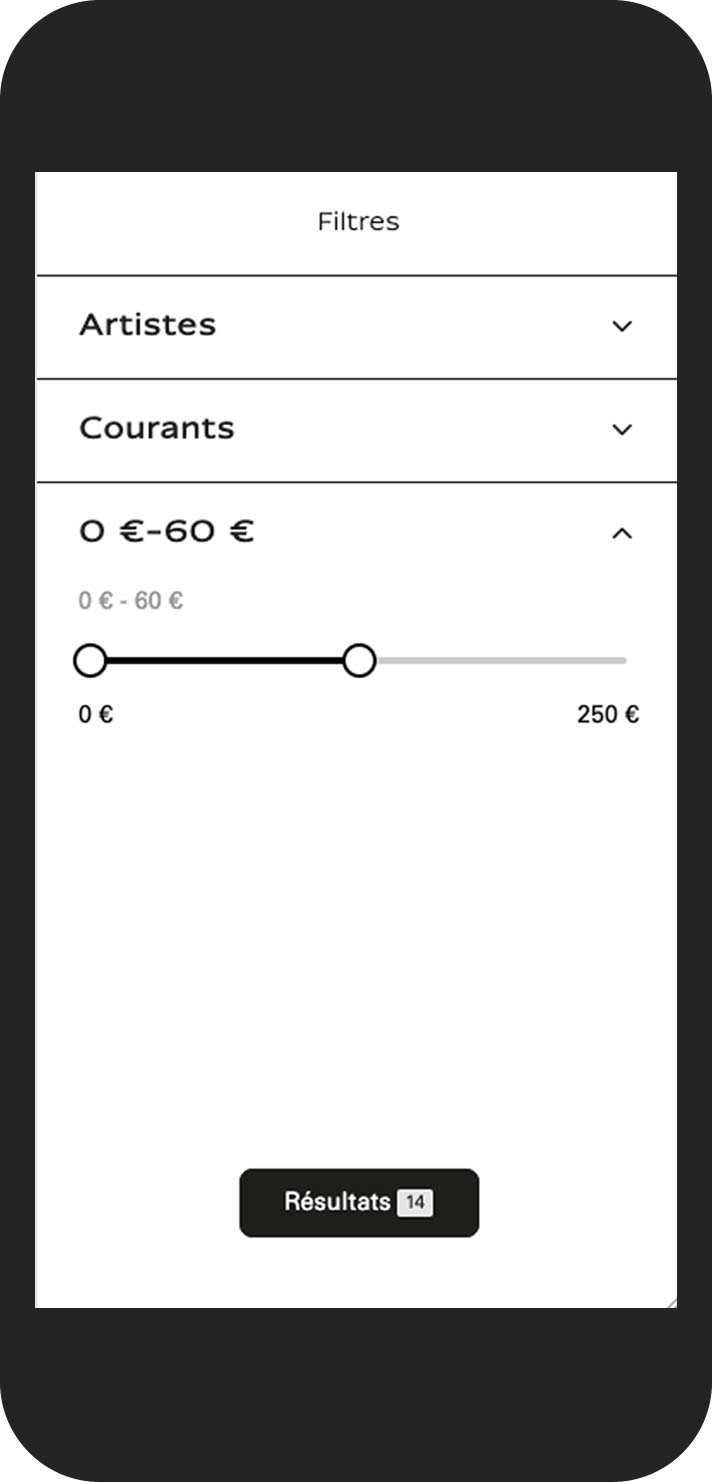Open the Courants dropdown chevron

[622, 429]
